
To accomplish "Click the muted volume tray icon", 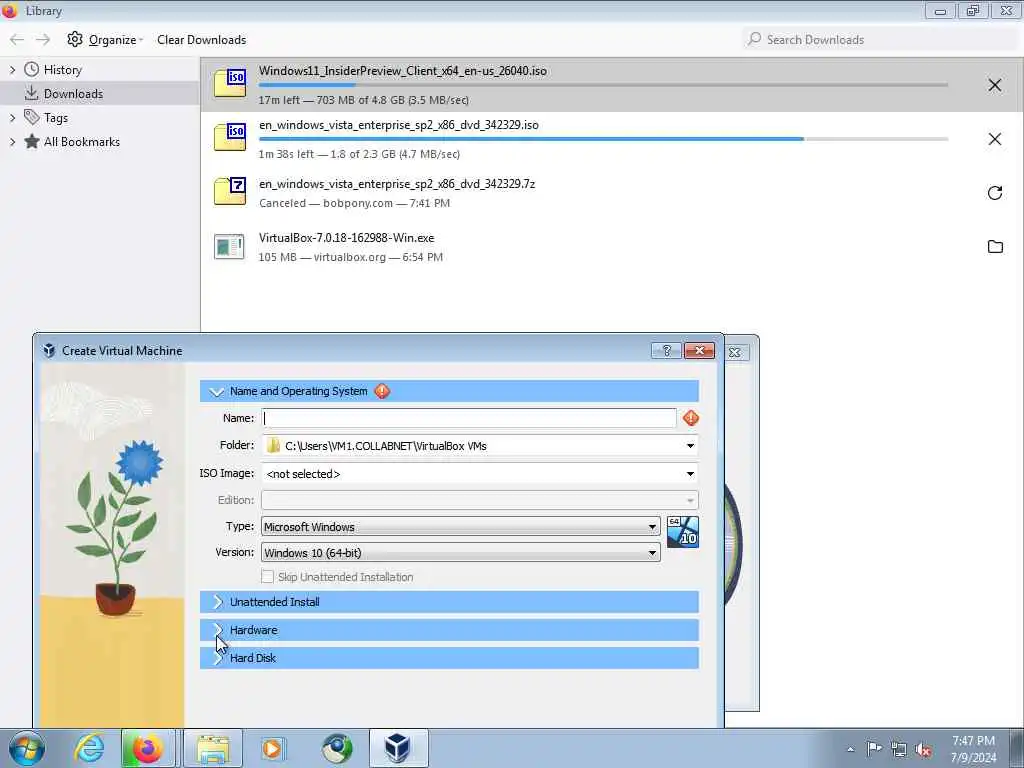I will pyautogui.click(x=923, y=750).
